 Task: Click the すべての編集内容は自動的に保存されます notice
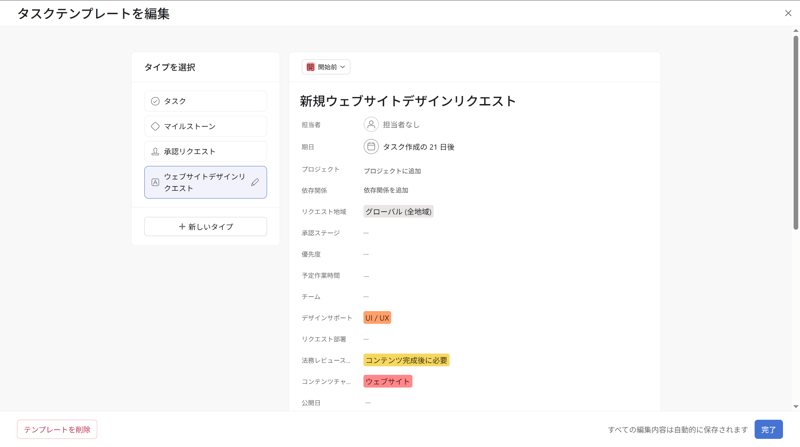tap(678, 430)
